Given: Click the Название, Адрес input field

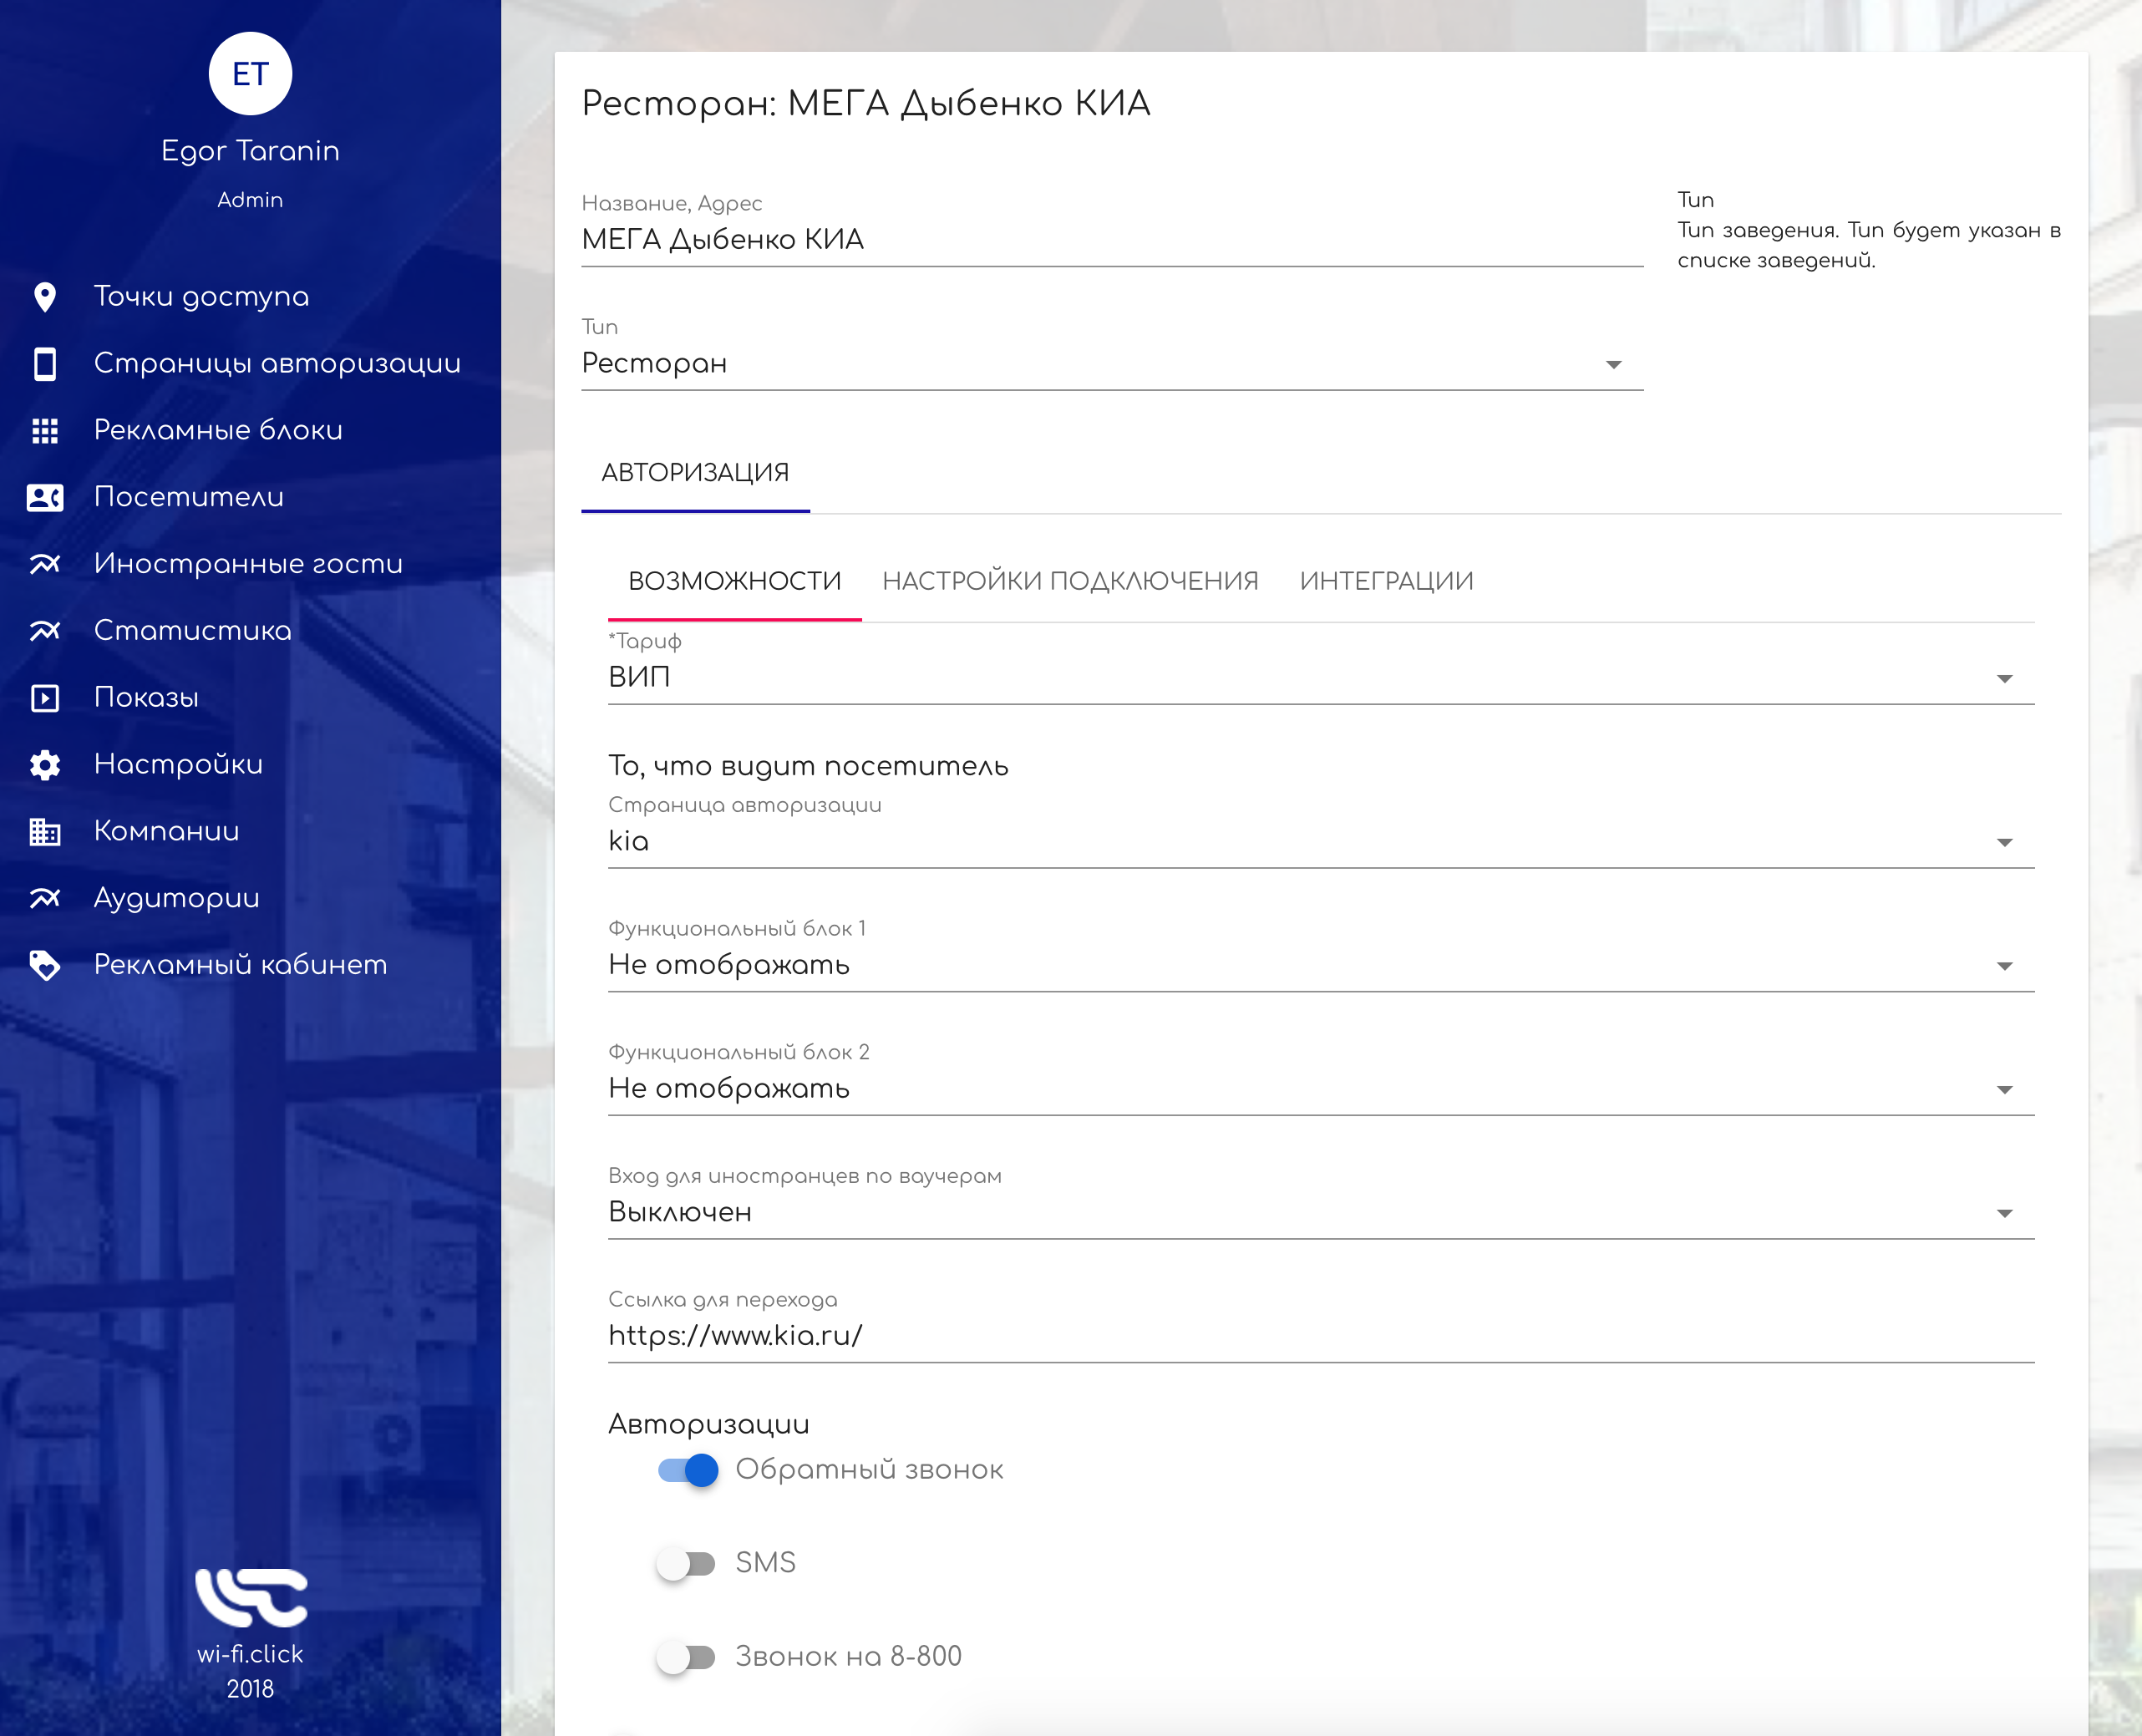Looking at the screenshot, I should pyautogui.click(x=1112, y=240).
